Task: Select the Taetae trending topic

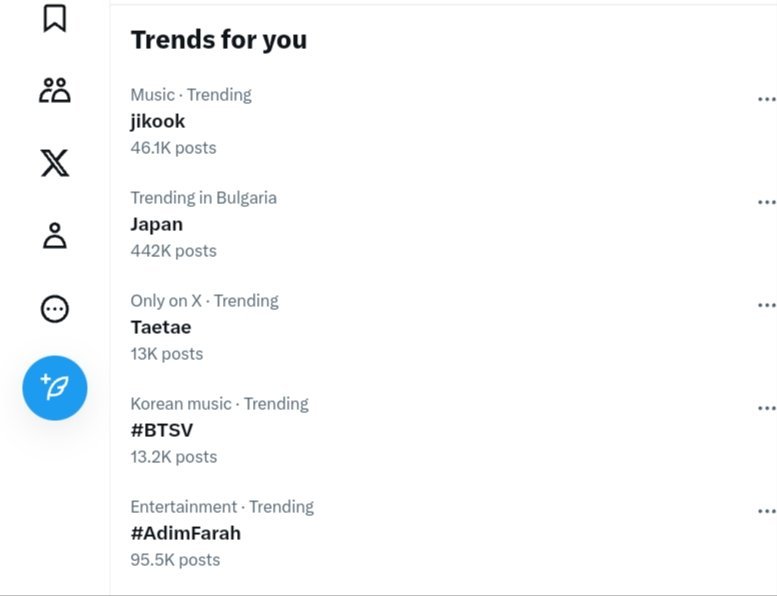Action: (x=161, y=327)
